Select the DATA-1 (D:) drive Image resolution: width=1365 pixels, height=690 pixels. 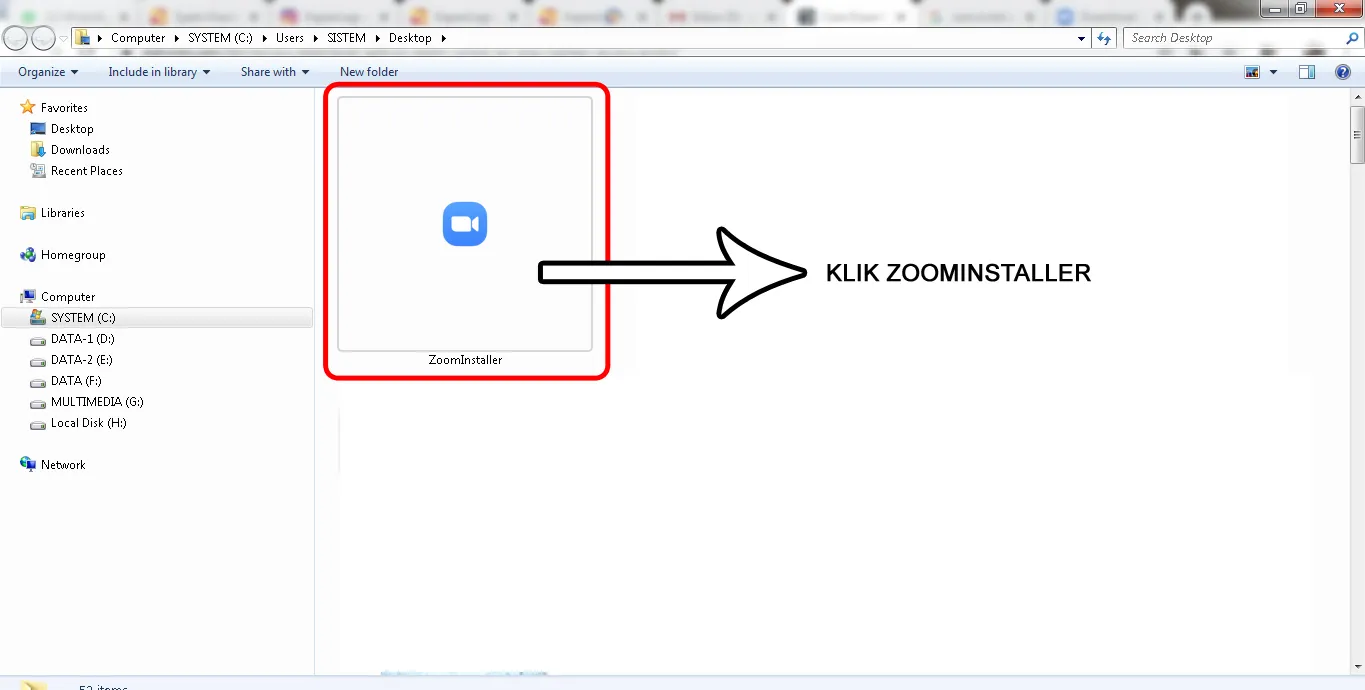(82, 338)
